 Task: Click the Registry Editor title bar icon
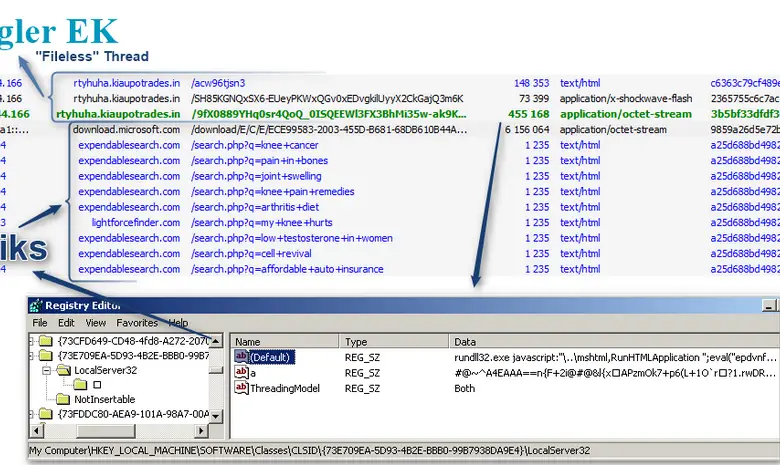coord(36,305)
